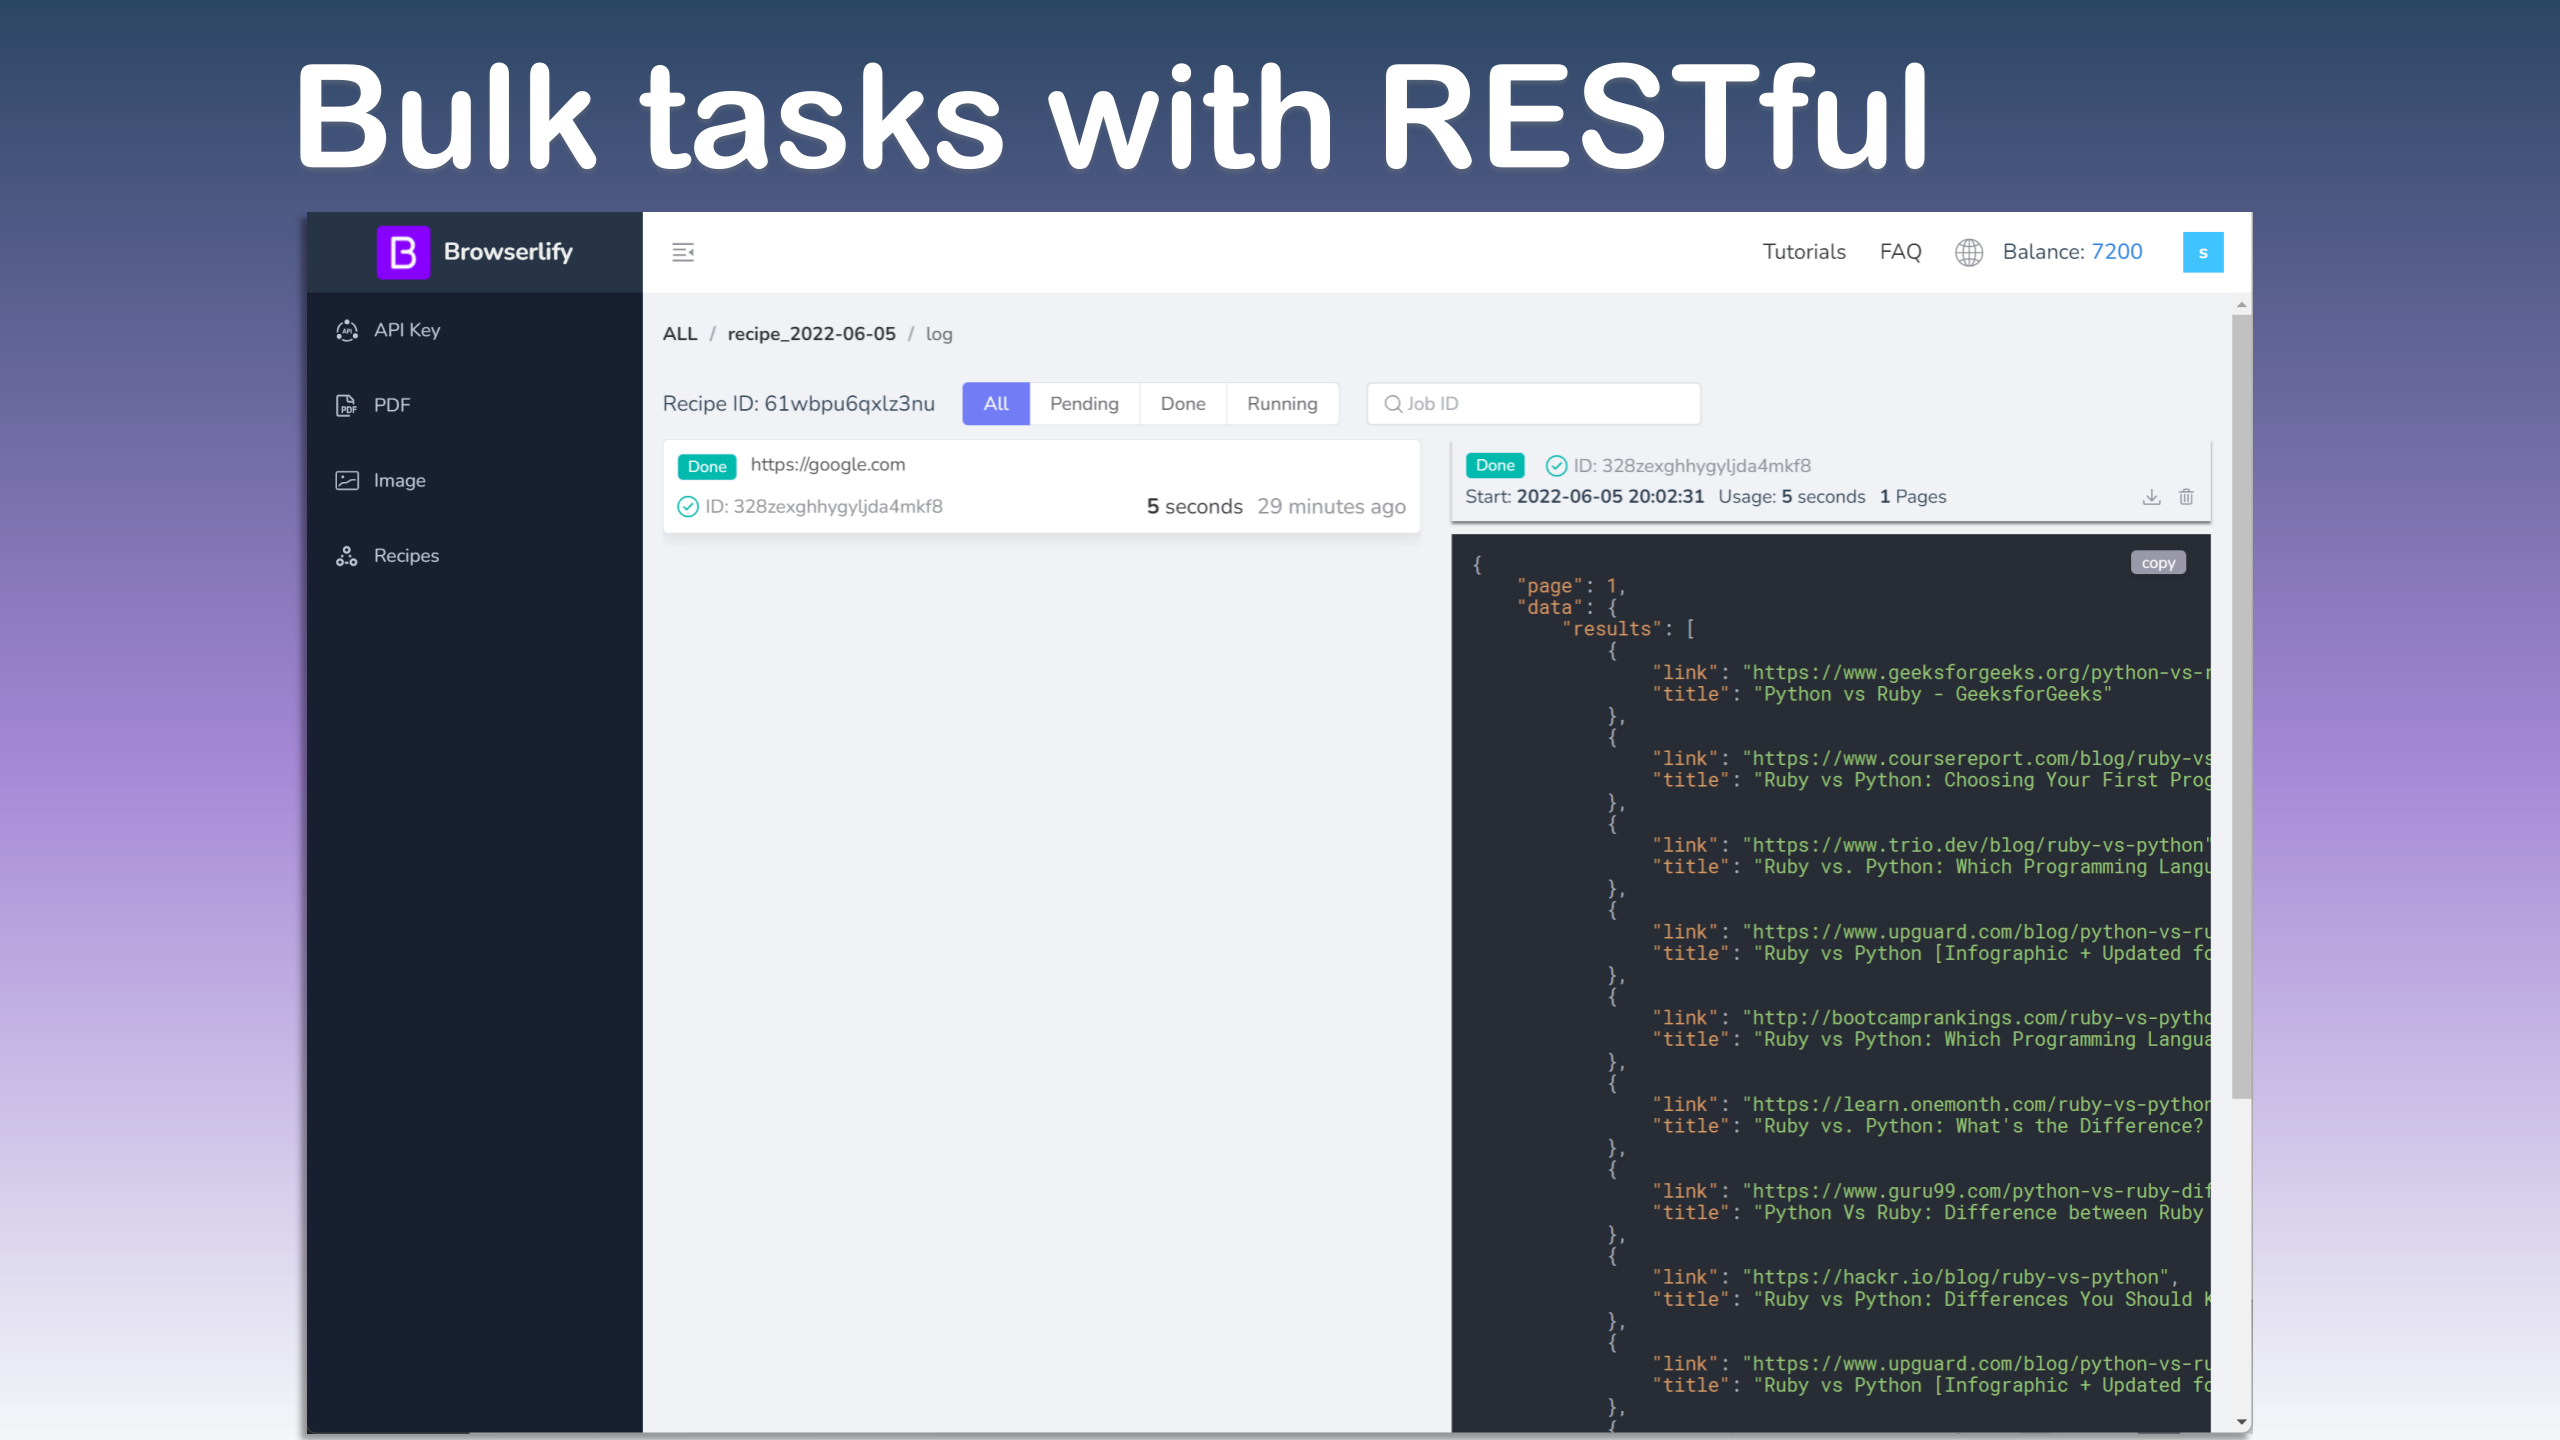Click the hackr.io link line in JSON

click(x=1915, y=1278)
